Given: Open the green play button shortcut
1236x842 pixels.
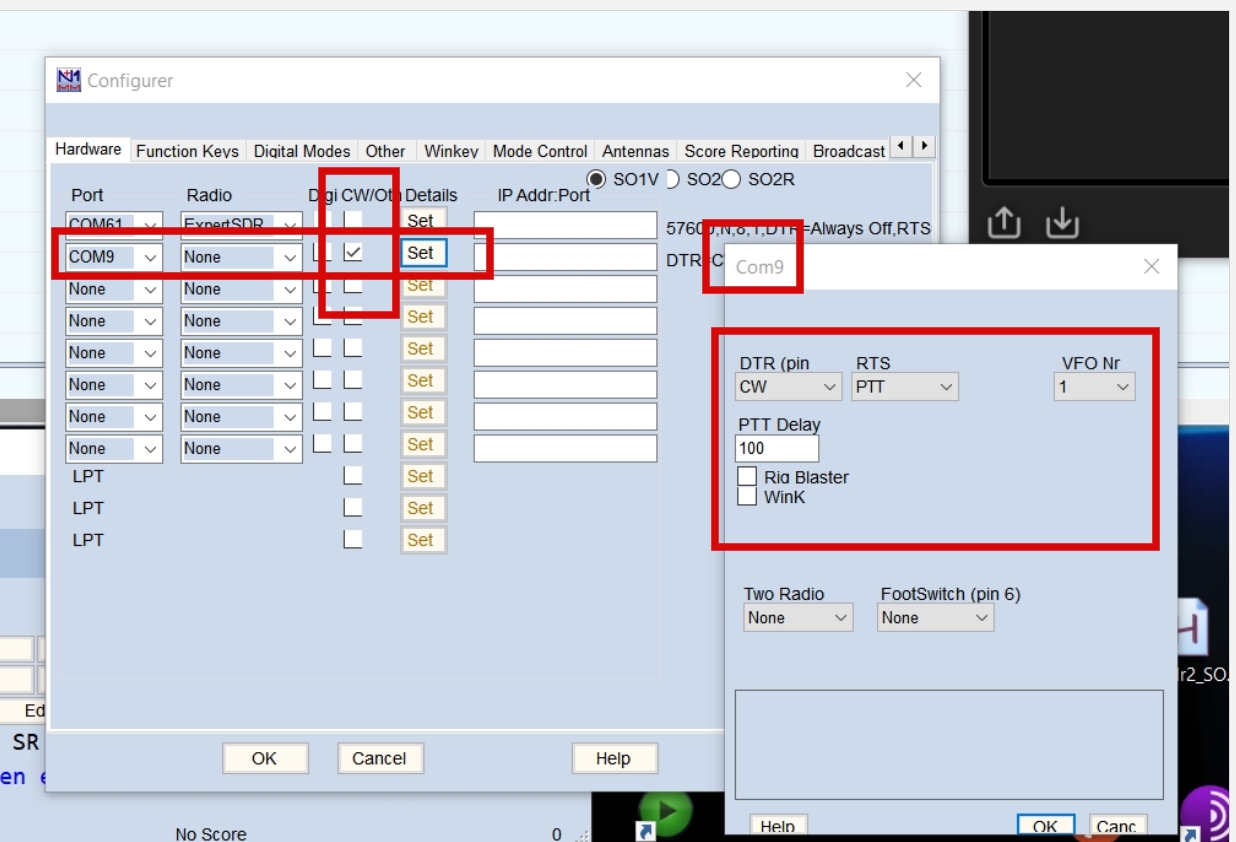Looking at the screenshot, I should (665, 811).
